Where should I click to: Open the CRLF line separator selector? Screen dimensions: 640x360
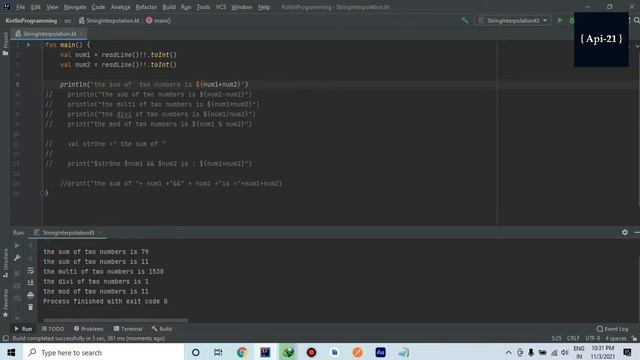tap(573, 338)
